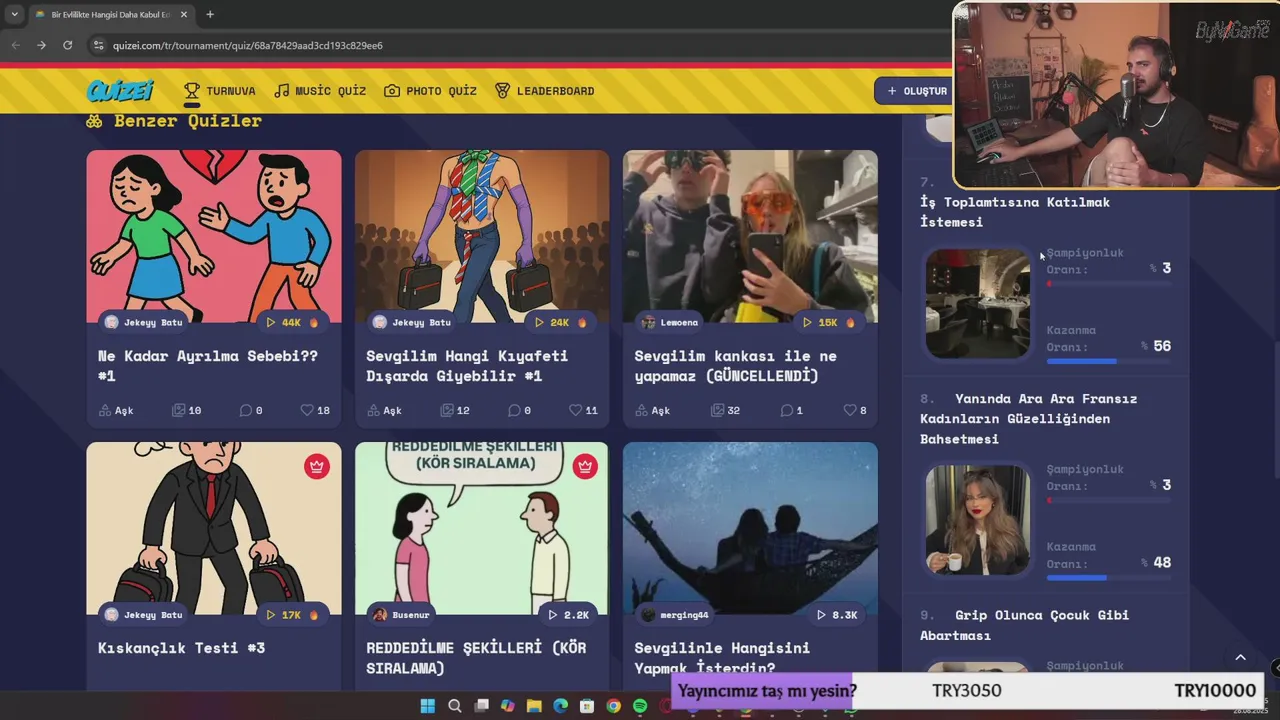Go back with browser back arrow
The height and width of the screenshot is (720, 1280).
[x=15, y=45]
